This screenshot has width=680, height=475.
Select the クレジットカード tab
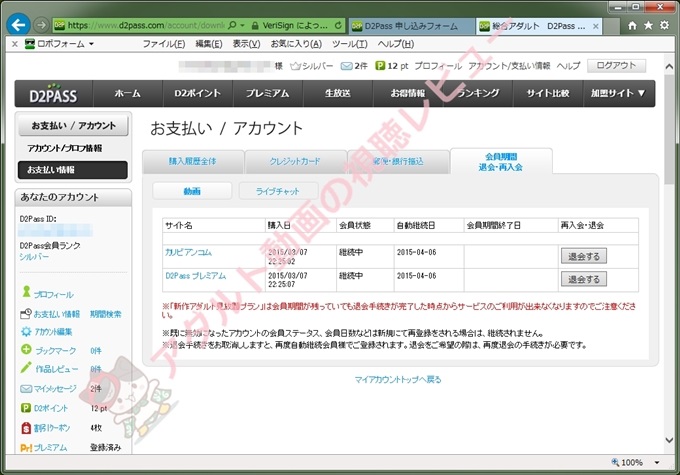point(295,161)
